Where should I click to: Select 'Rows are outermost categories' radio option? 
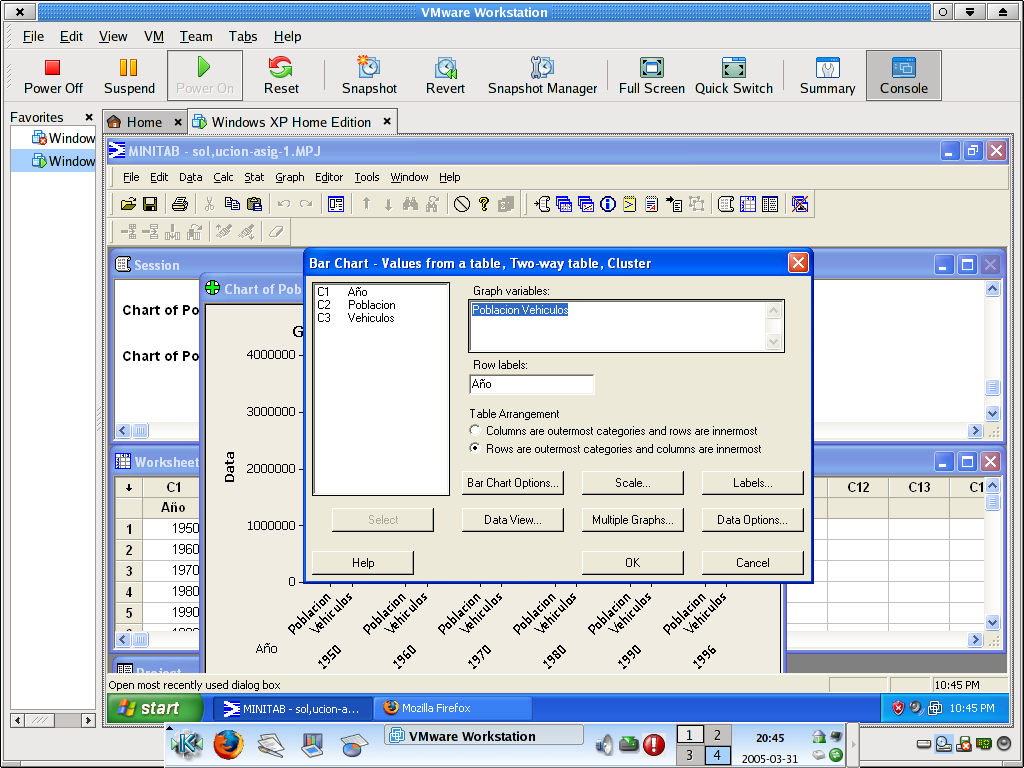click(x=475, y=449)
